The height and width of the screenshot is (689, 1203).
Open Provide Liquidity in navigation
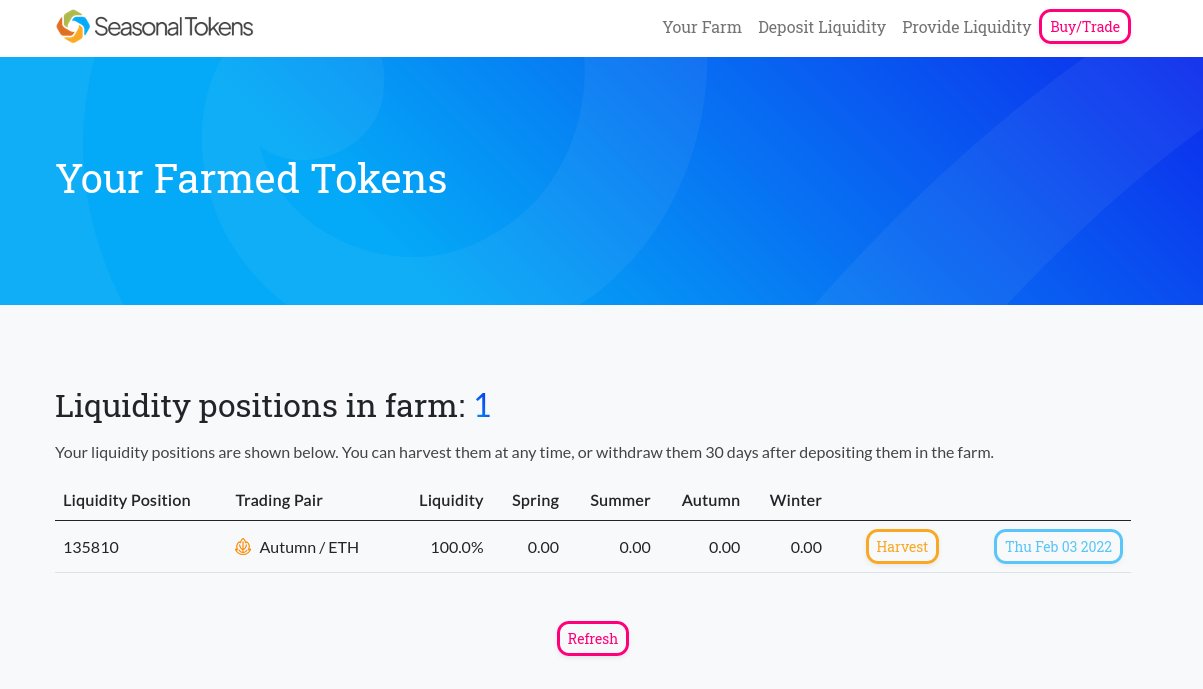pyautogui.click(x=966, y=27)
